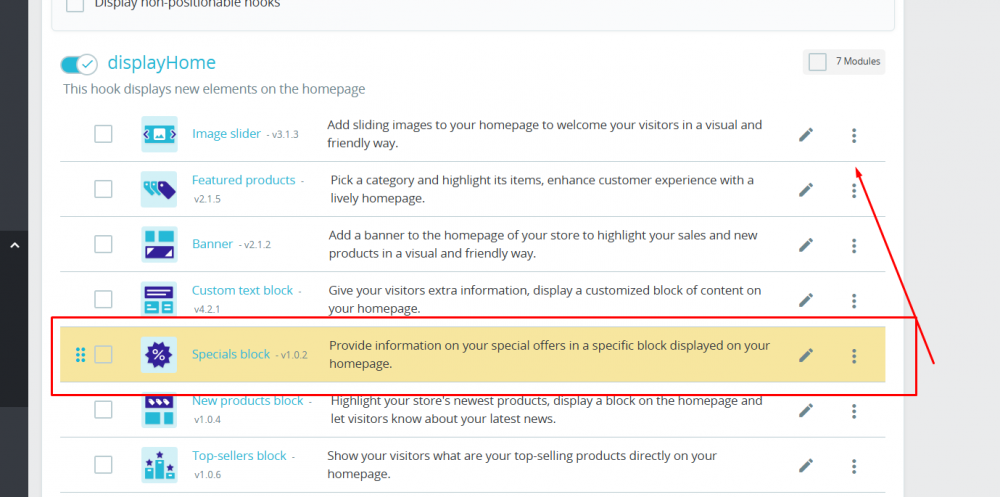The width and height of the screenshot is (1000, 497).
Task: Open more actions for Featured products
Action: click(x=854, y=190)
